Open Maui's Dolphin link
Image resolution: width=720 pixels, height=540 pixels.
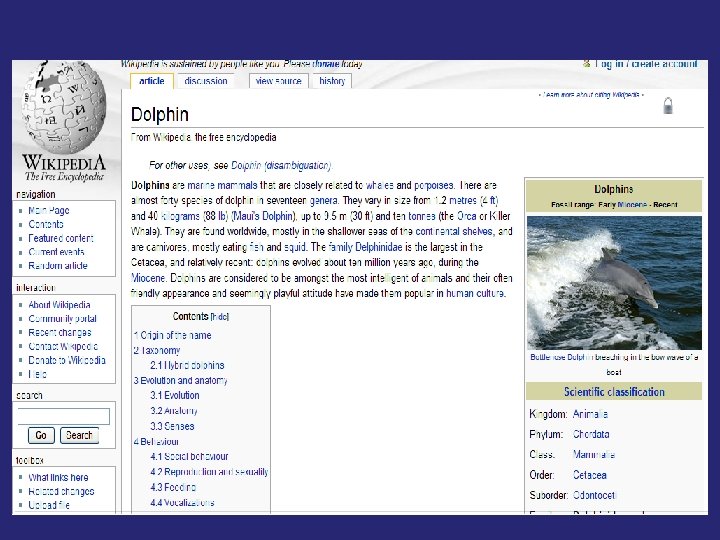263,216
